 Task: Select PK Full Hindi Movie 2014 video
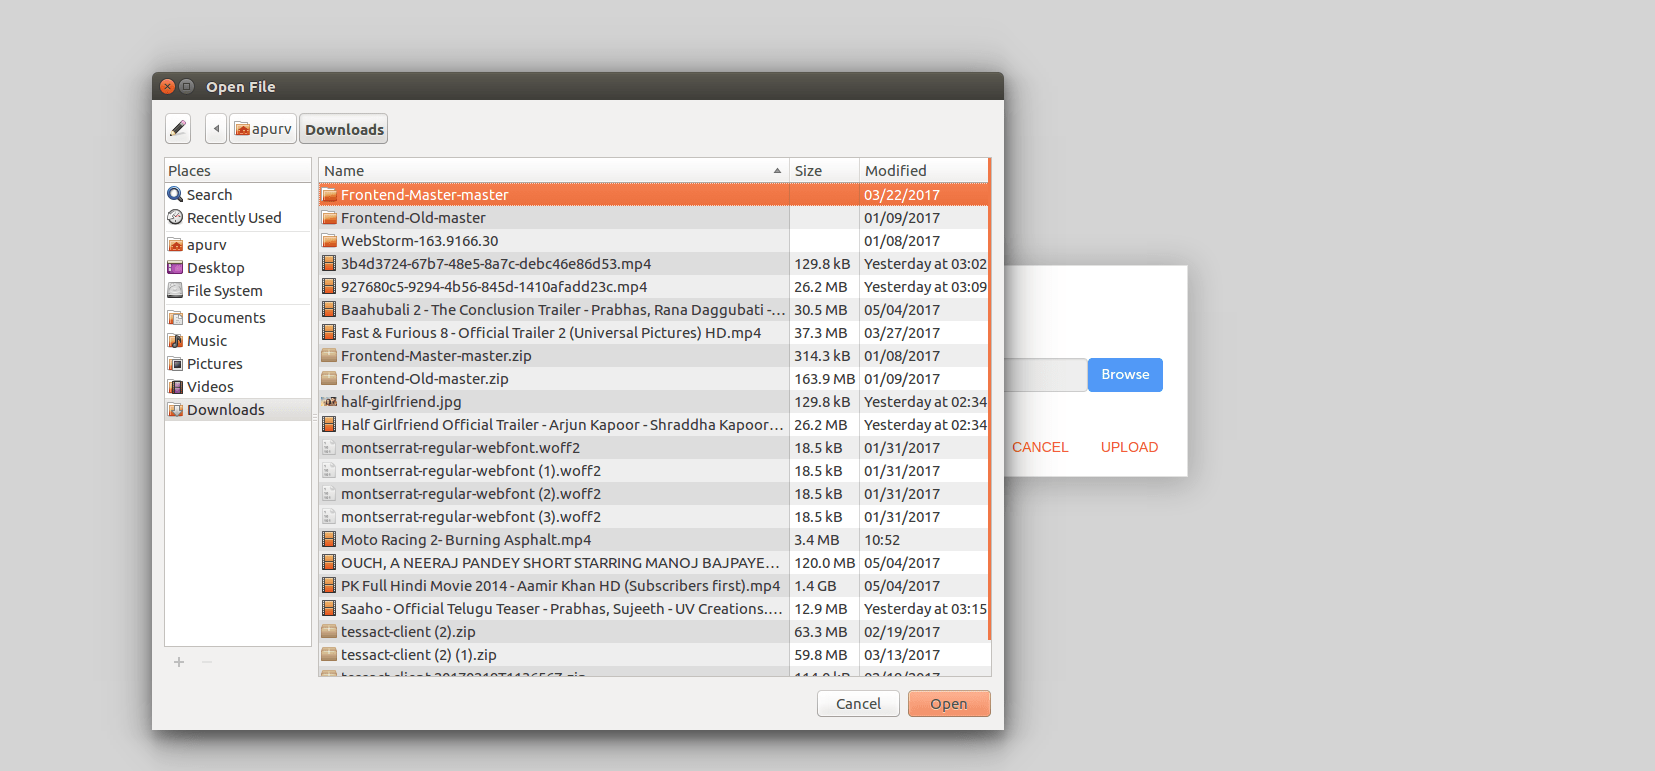(x=653, y=586)
